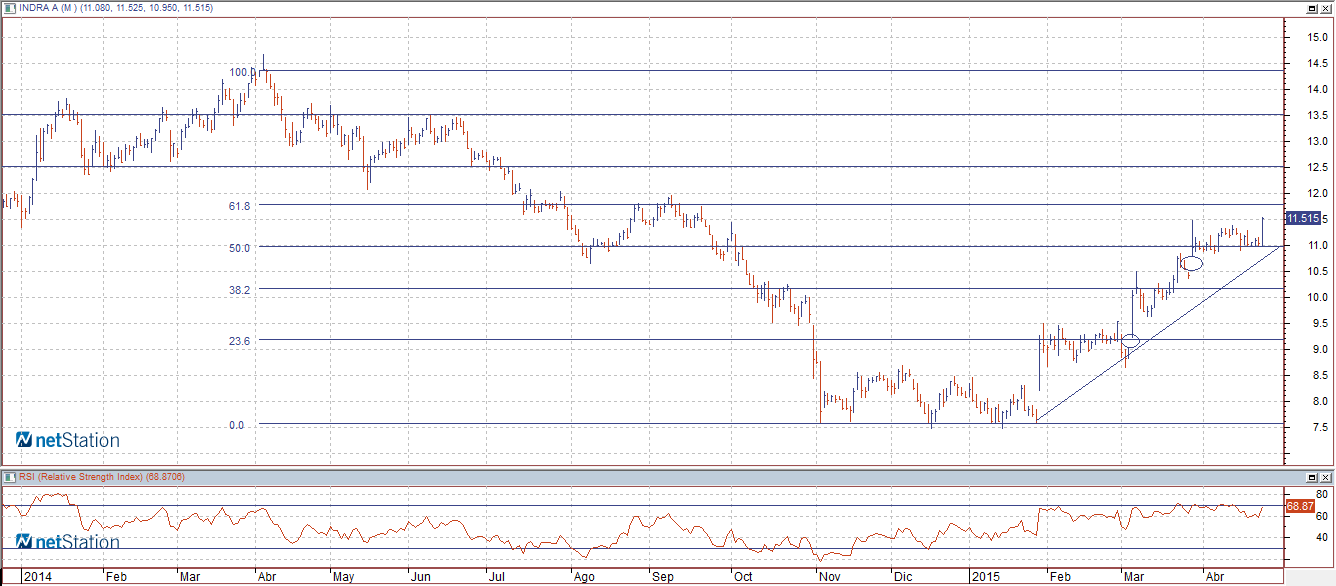Select the INDRA A (M) title text
Image resolution: width=1336 pixels, height=586 pixels.
coord(47,8)
